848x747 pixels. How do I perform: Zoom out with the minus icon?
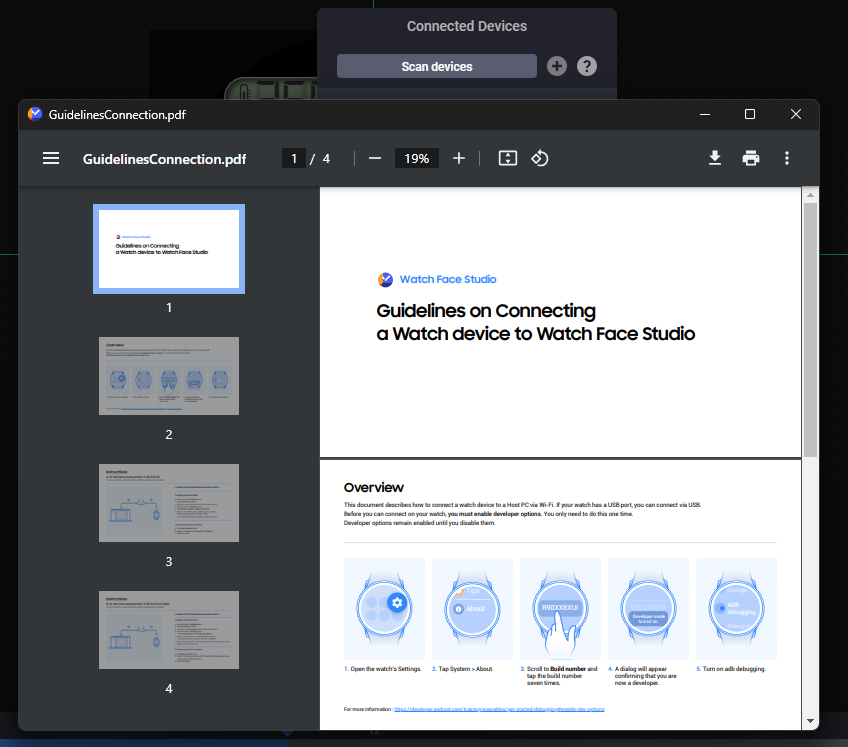(375, 158)
